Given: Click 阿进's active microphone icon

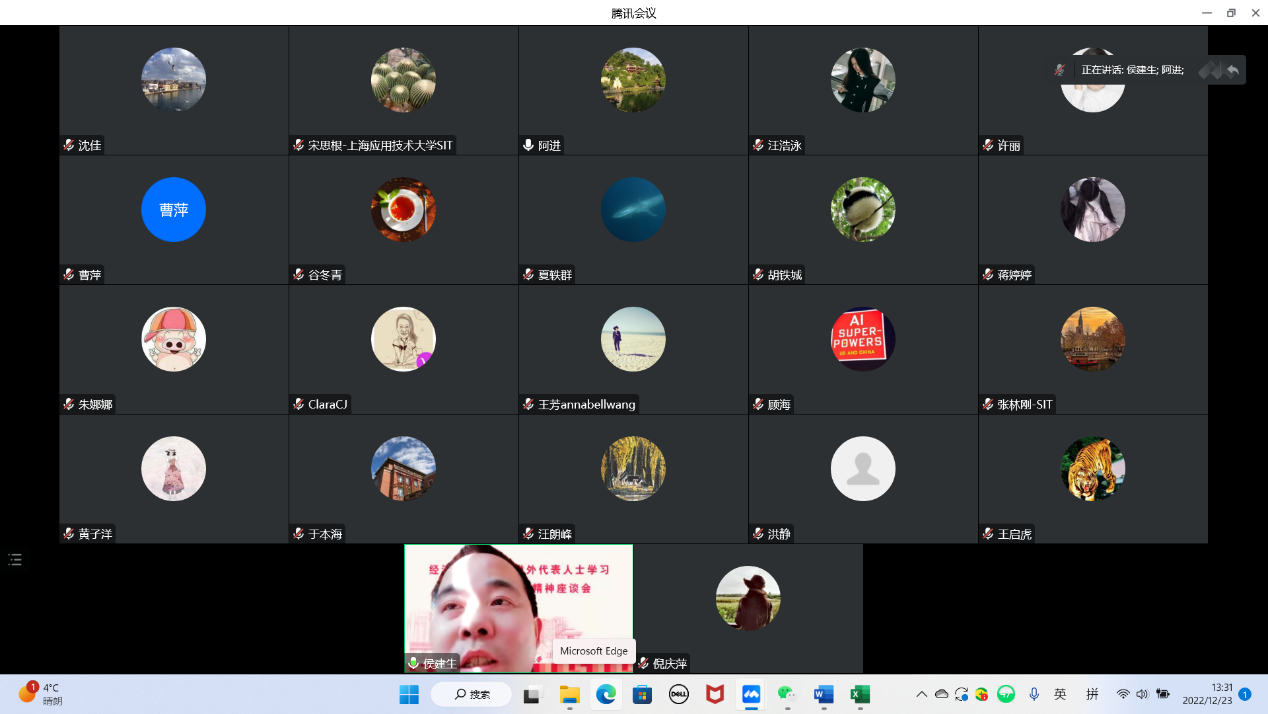Looking at the screenshot, I should click(528, 145).
